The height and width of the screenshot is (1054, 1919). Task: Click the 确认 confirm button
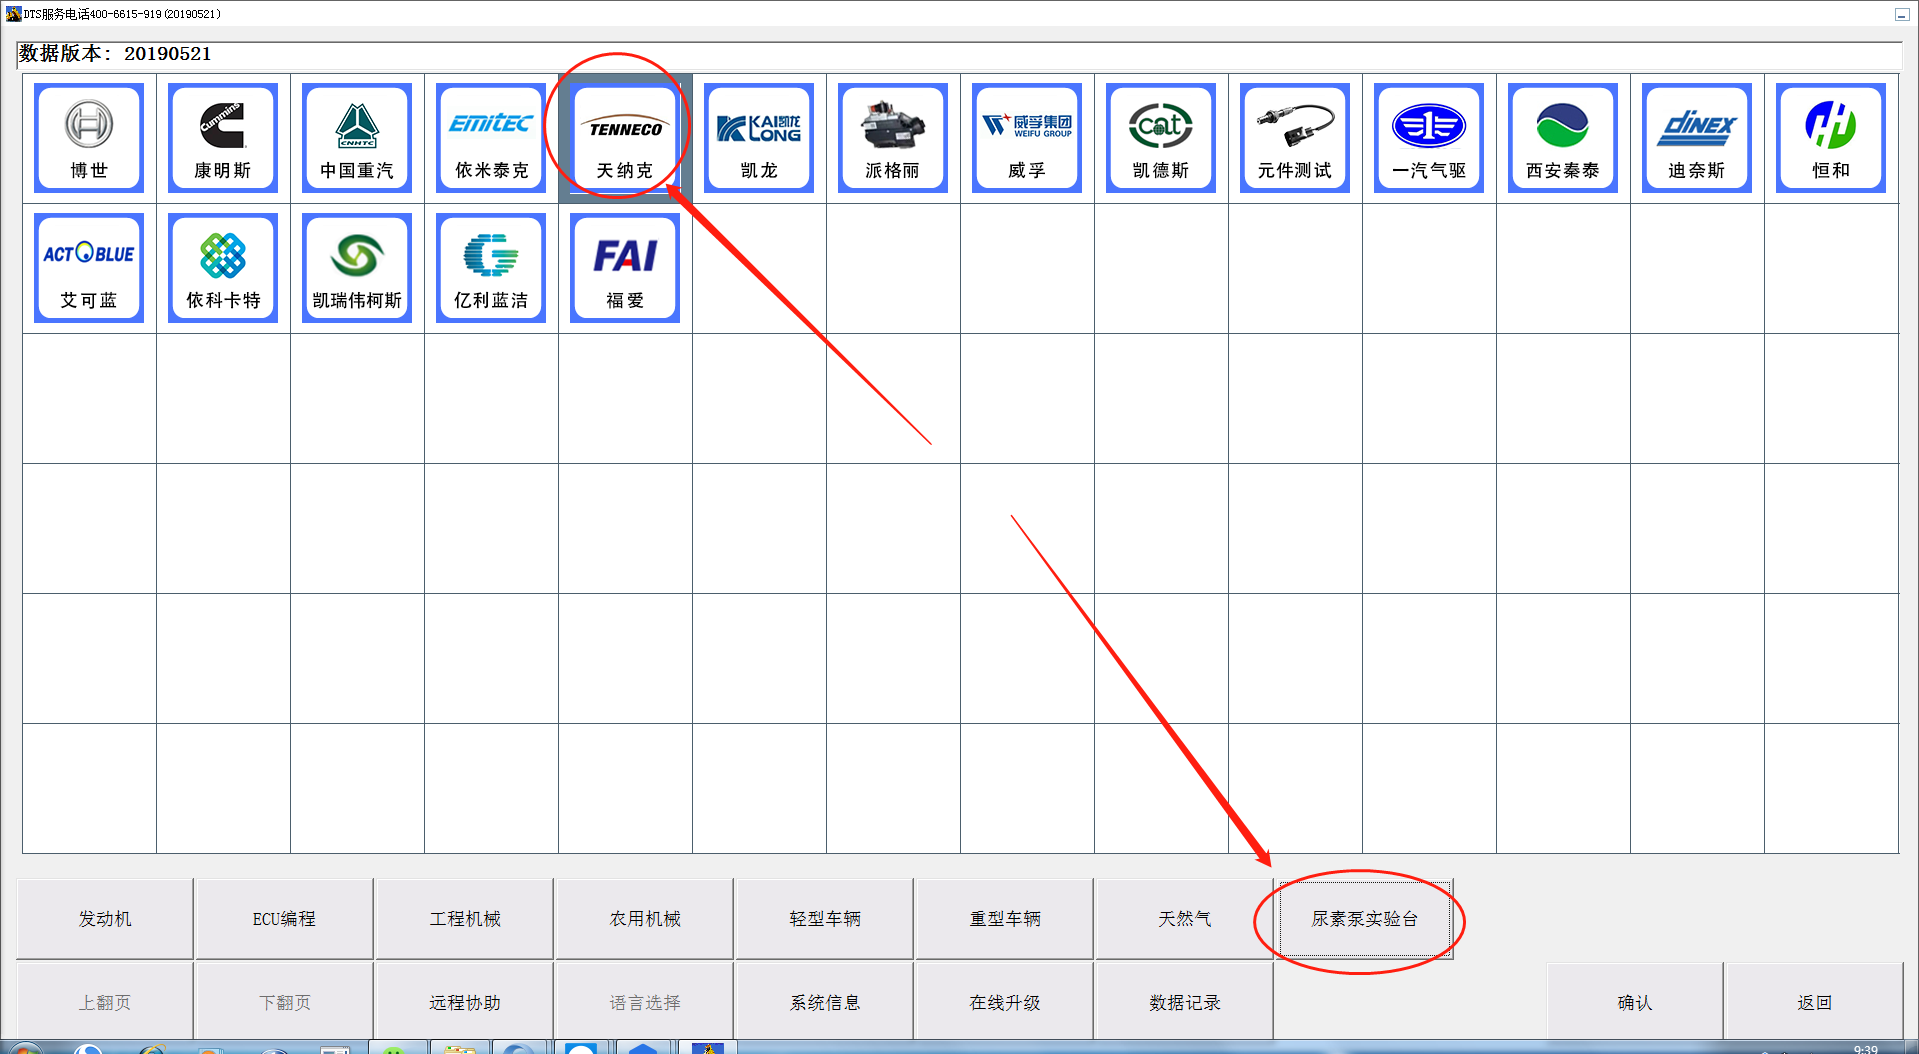point(1635,1001)
